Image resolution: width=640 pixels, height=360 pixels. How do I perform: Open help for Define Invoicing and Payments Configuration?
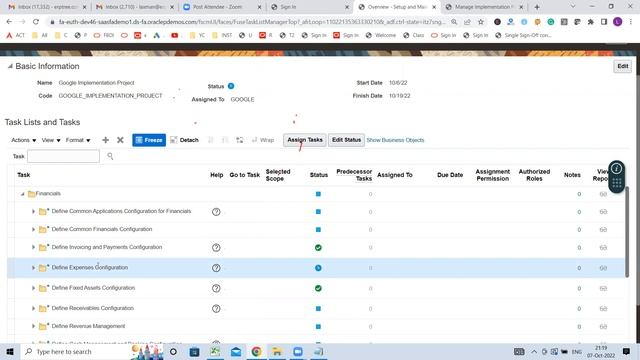216,248
